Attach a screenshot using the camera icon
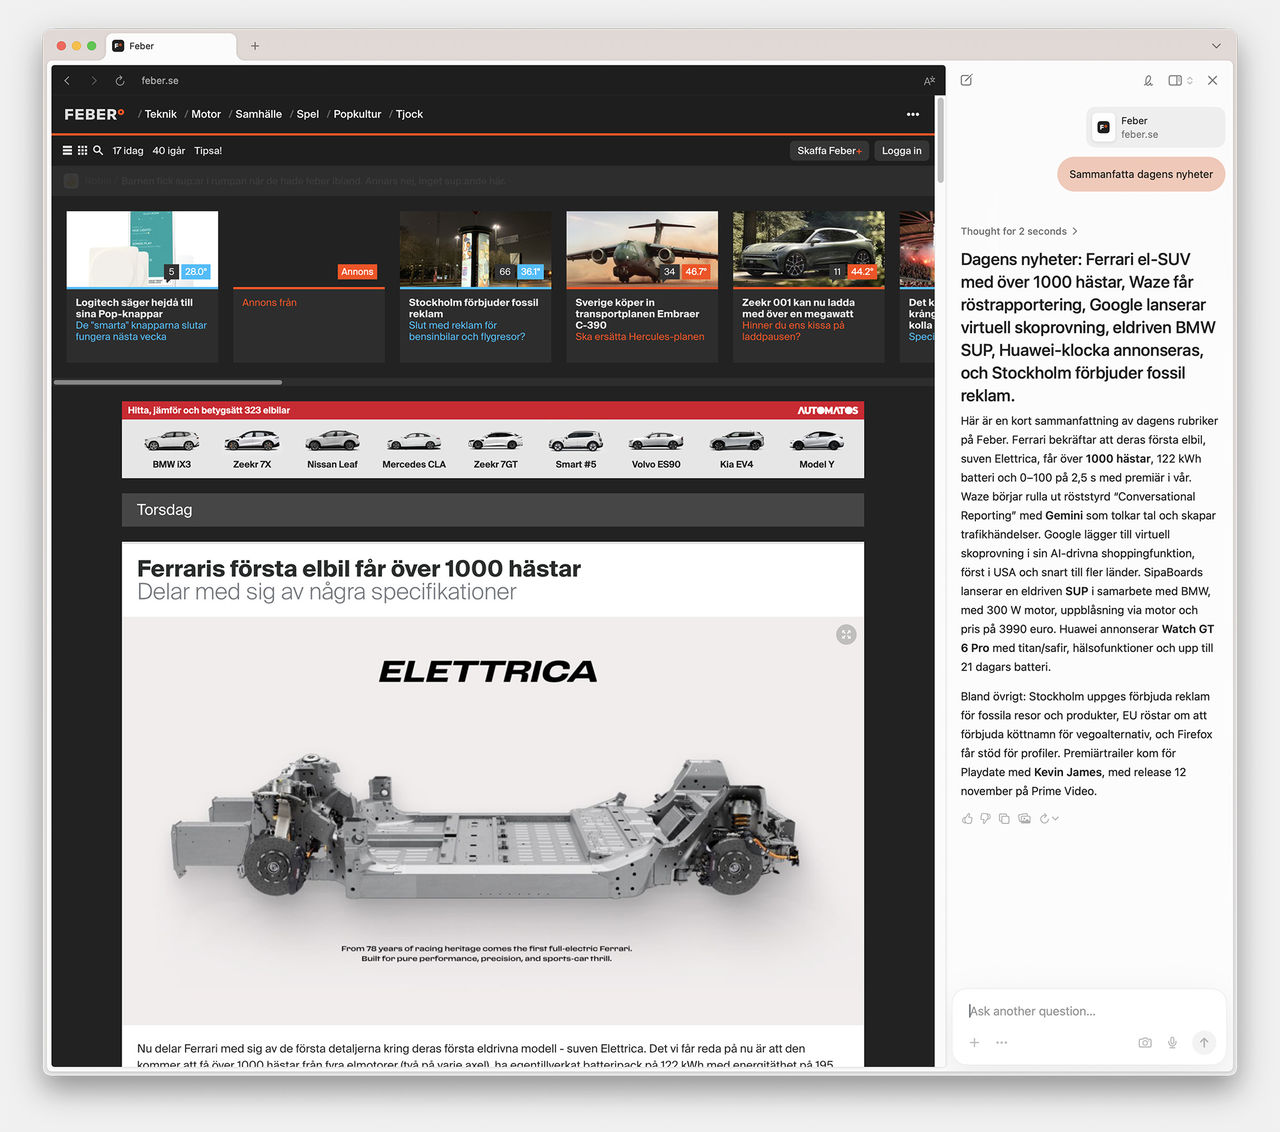The height and width of the screenshot is (1132, 1280). pyautogui.click(x=1144, y=1042)
